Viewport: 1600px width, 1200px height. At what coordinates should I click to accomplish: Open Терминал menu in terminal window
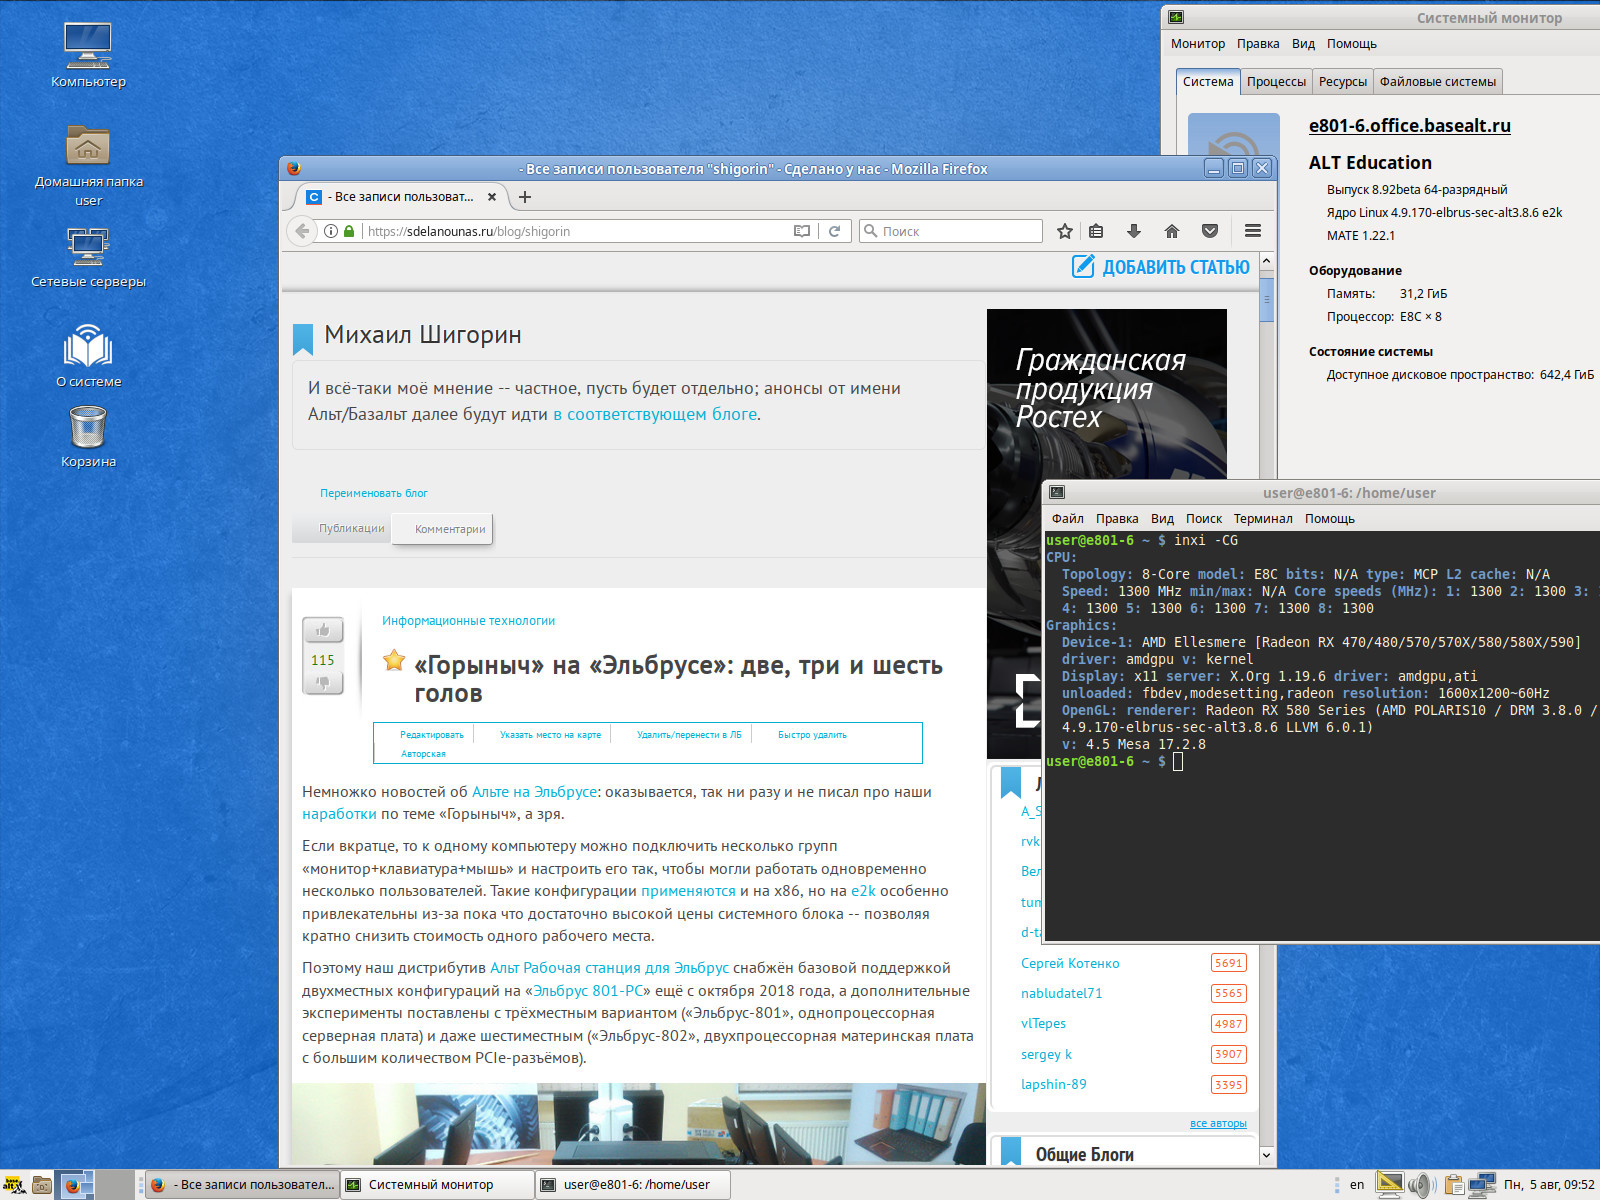click(1263, 519)
